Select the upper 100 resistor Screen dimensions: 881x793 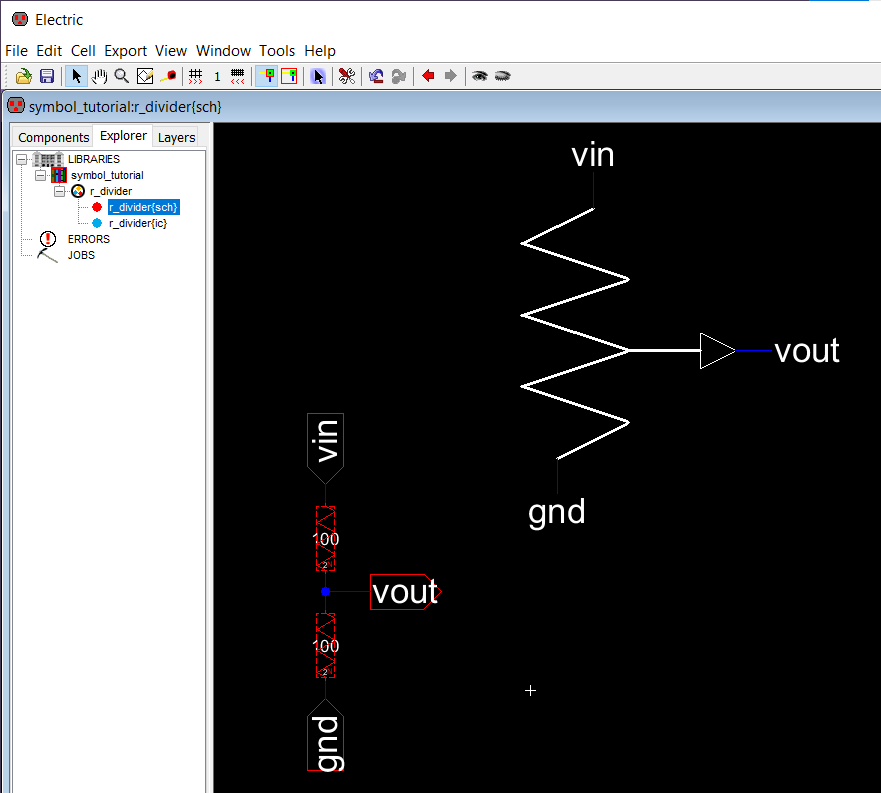click(x=325, y=538)
